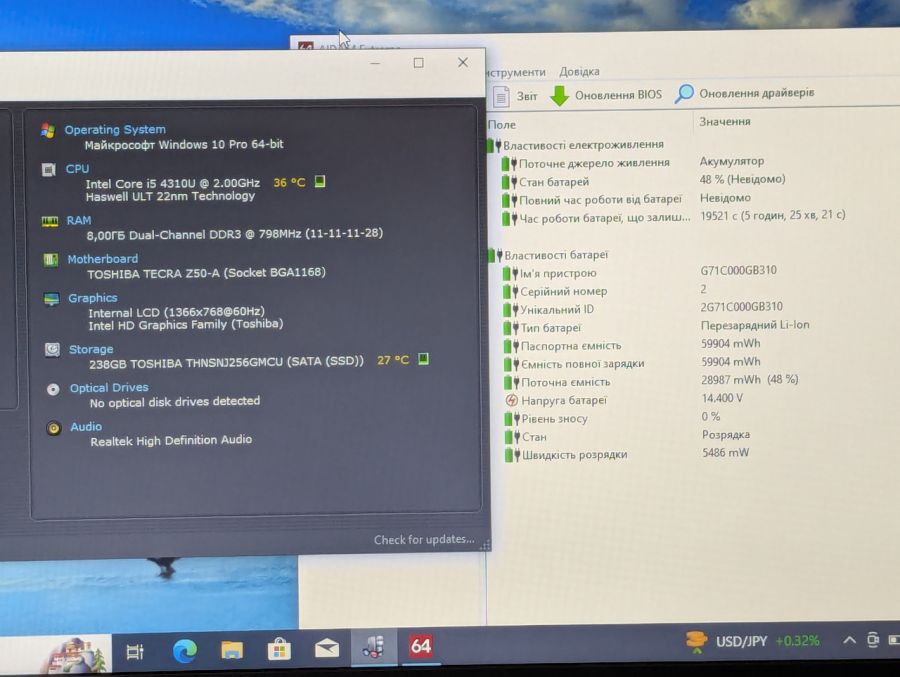
Task: Click the 14.400 V voltage value
Action: [722, 398]
